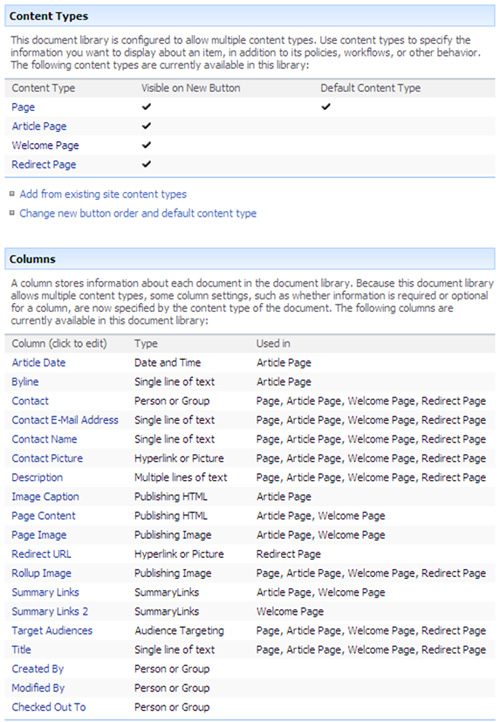Edit the Description column
Image resolution: width=500 pixels, height=722 pixels.
tap(37, 477)
